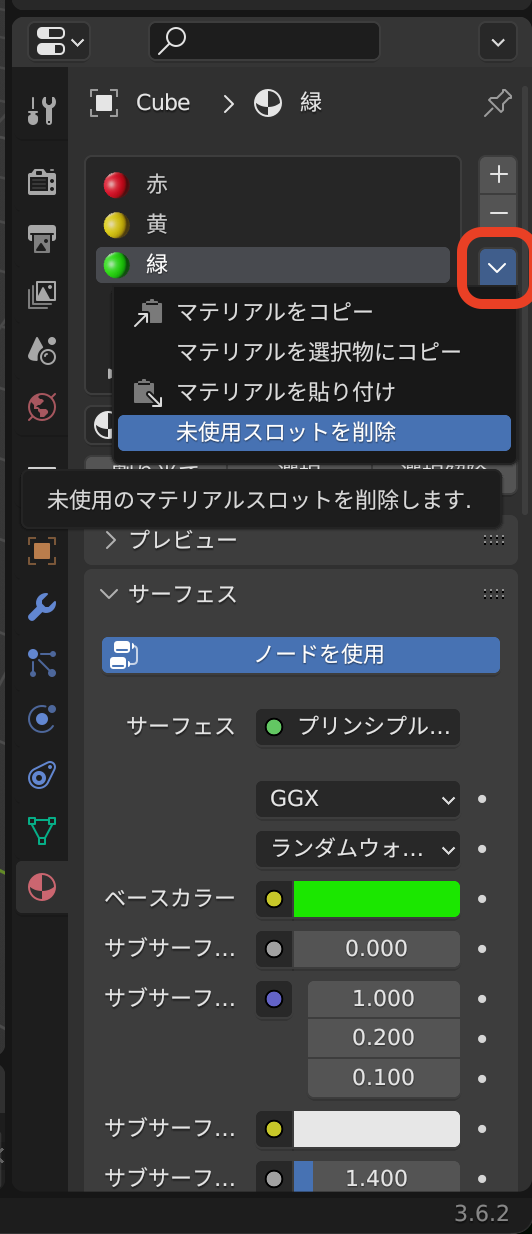Screen dimensions: 532x1234
Task: Open the Object Data mesh tab
Action: click(42, 830)
